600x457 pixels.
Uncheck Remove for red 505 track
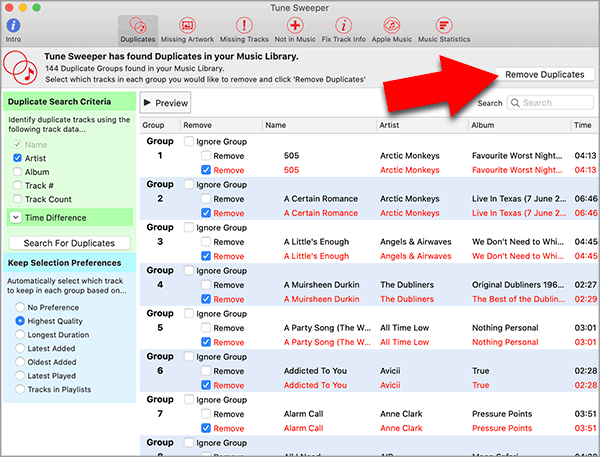pos(206,170)
